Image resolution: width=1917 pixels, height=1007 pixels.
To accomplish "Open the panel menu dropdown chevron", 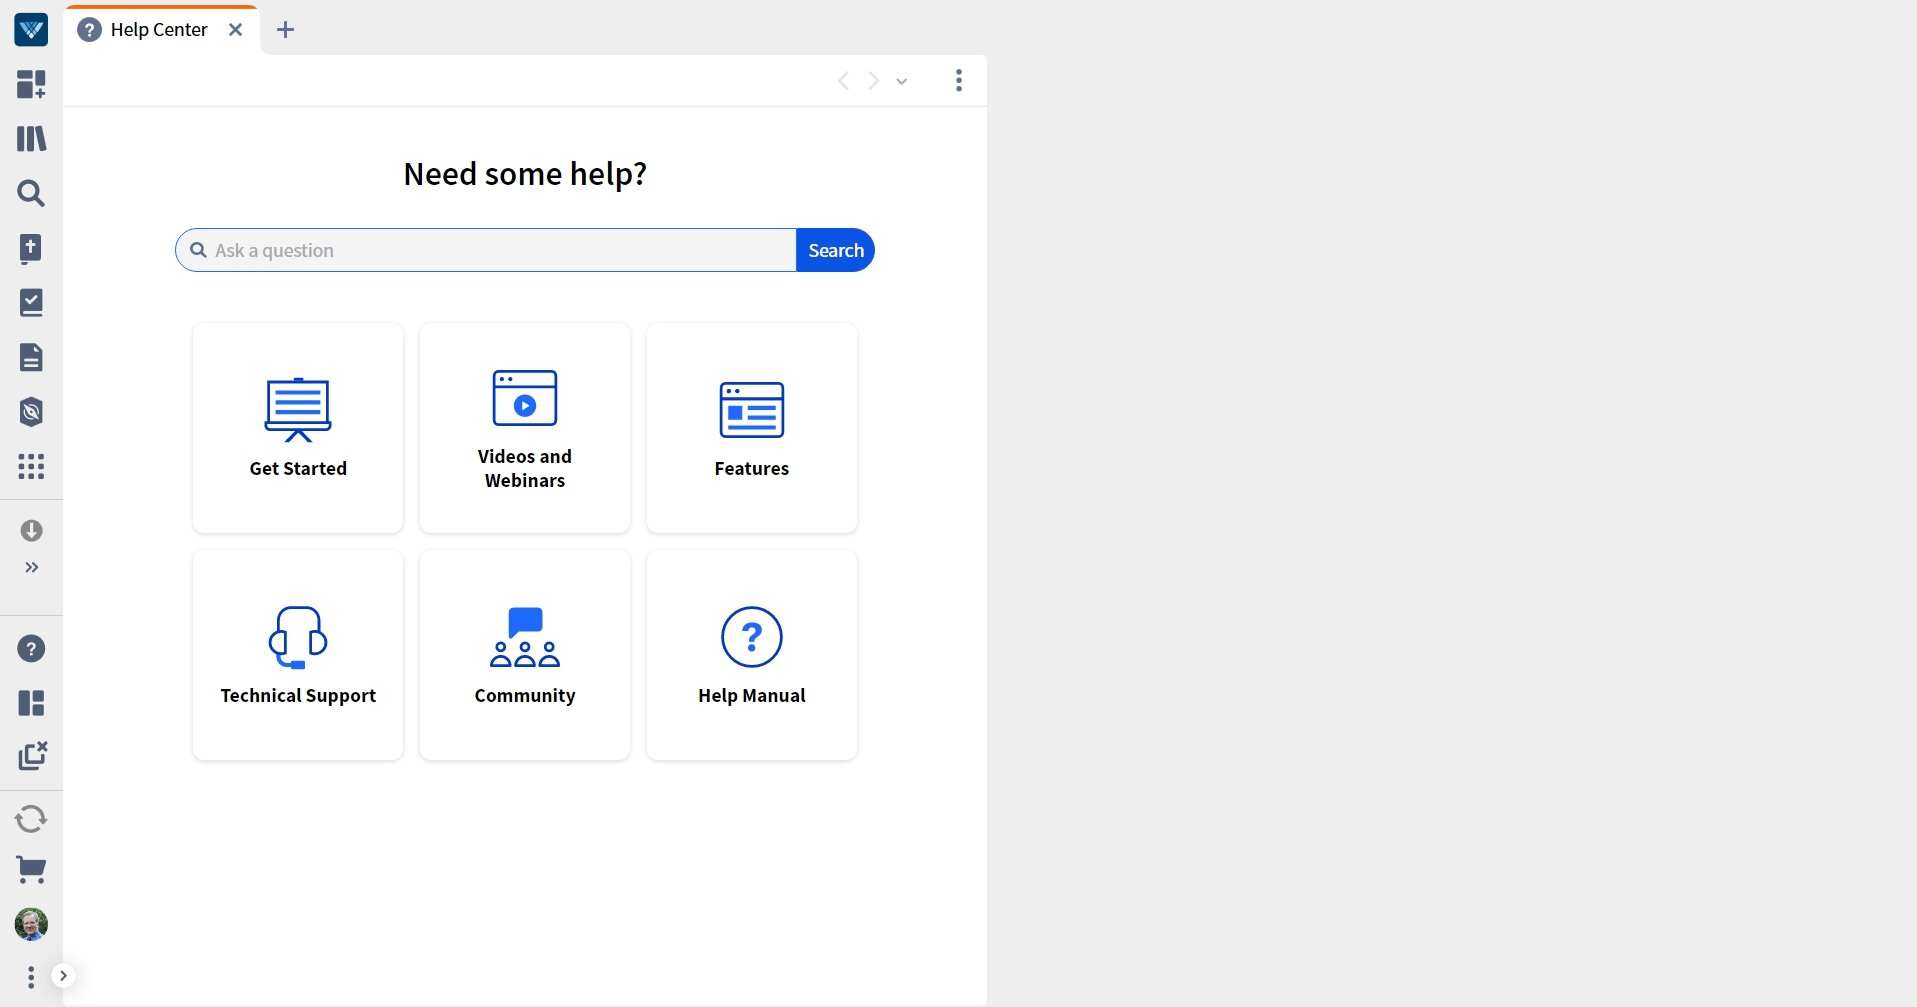I will point(900,80).
